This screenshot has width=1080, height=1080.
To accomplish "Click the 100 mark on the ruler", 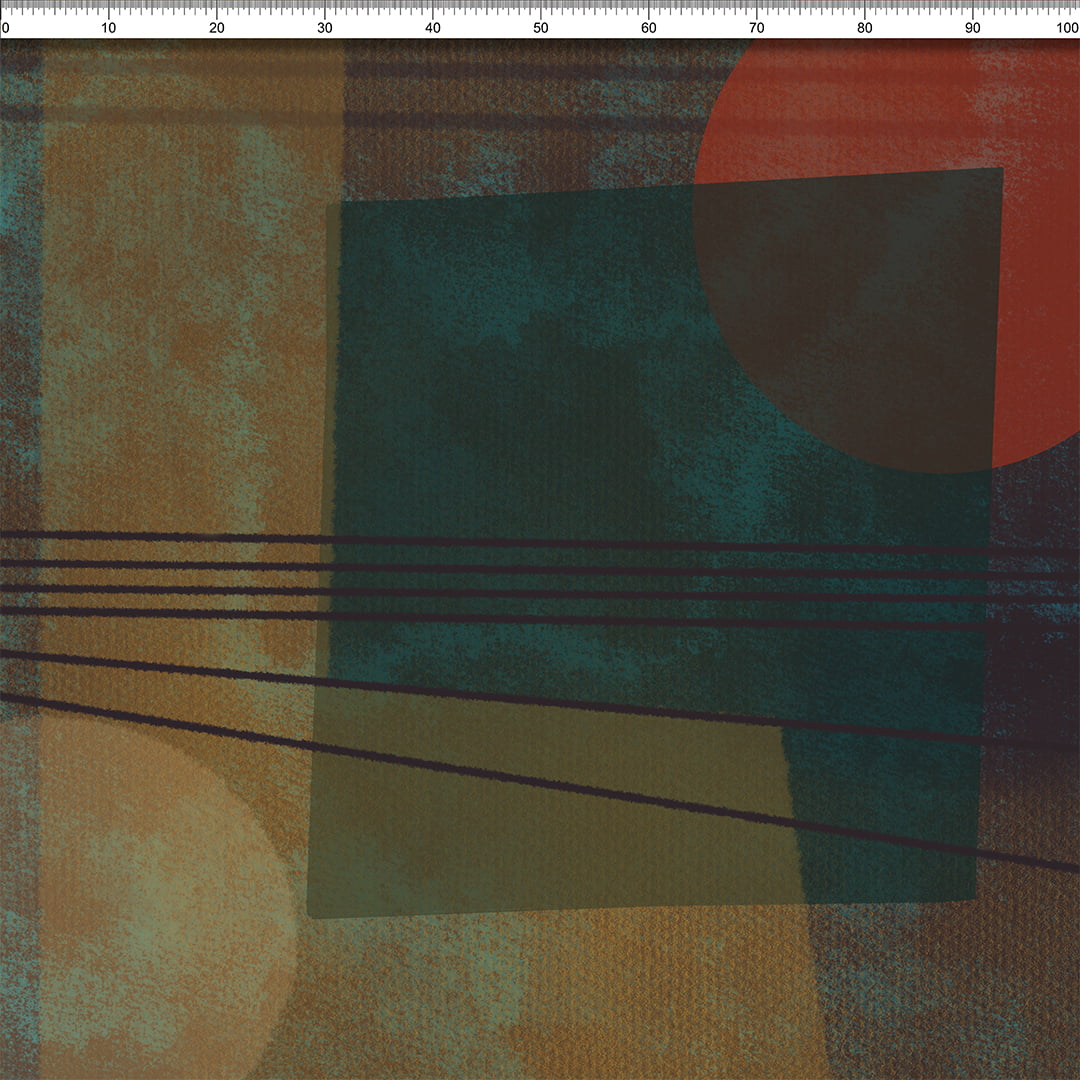I will (x=1066, y=27).
